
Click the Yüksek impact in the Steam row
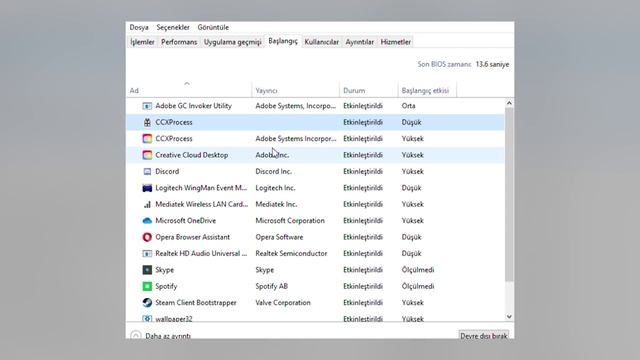412,302
